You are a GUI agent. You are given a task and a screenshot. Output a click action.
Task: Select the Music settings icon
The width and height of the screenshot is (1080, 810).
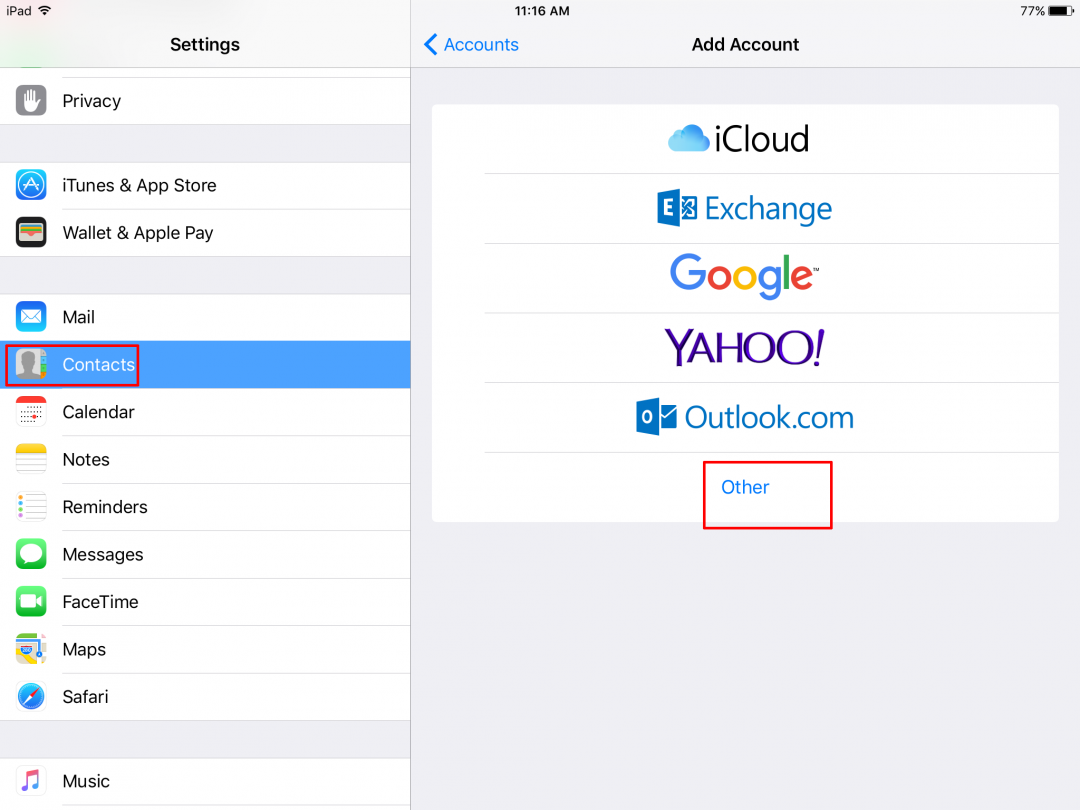[x=31, y=781]
